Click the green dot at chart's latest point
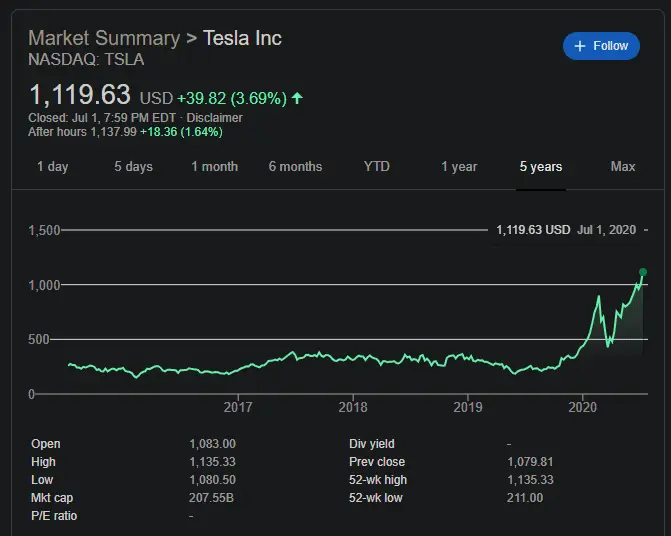 click(x=642, y=272)
